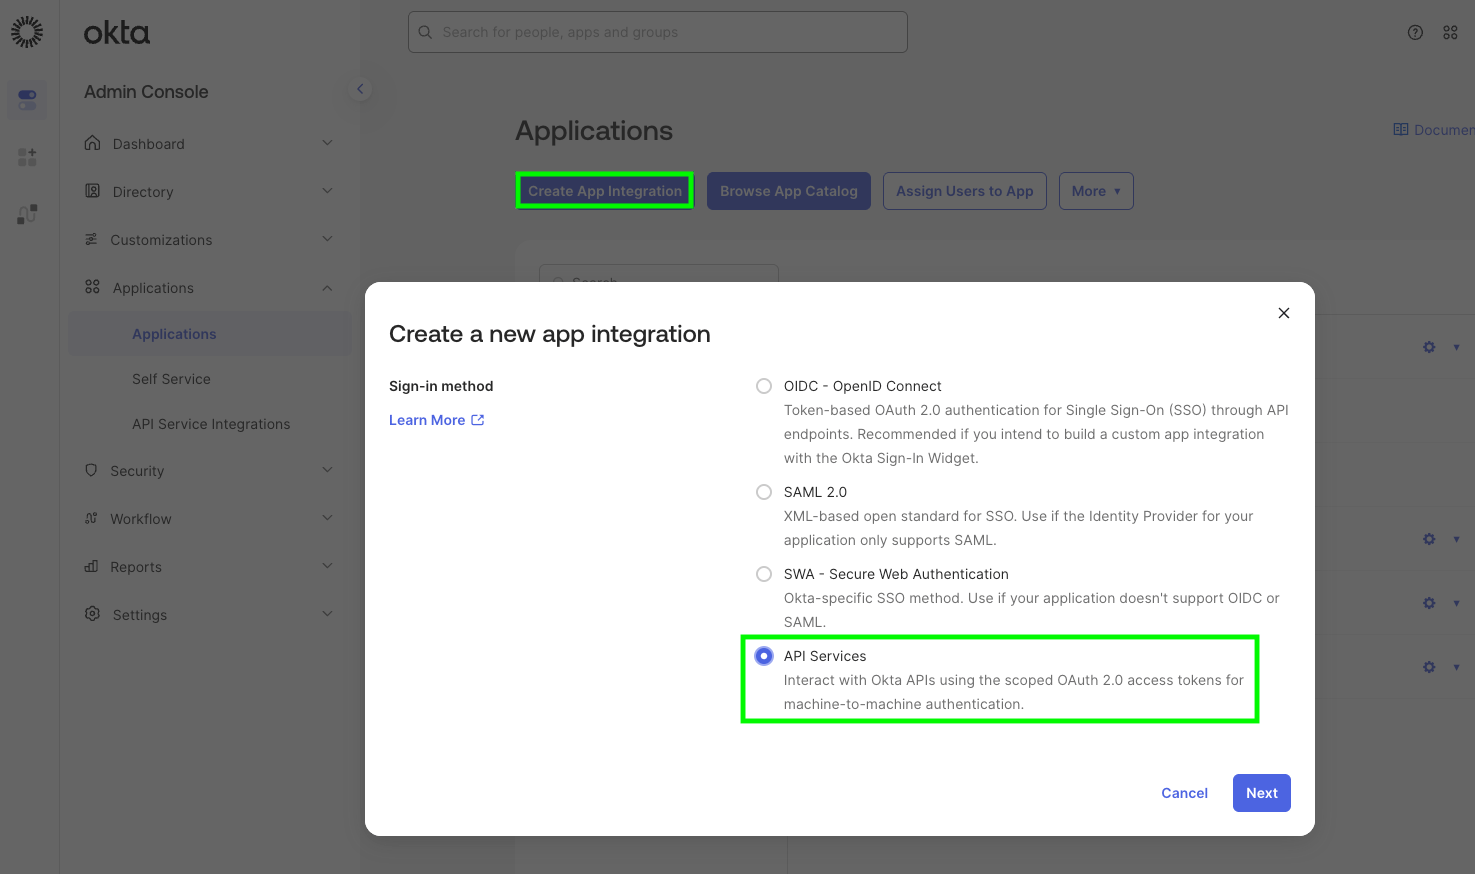Open the More dropdown button
This screenshot has width=1475, height=874.
click(1096, 191)
